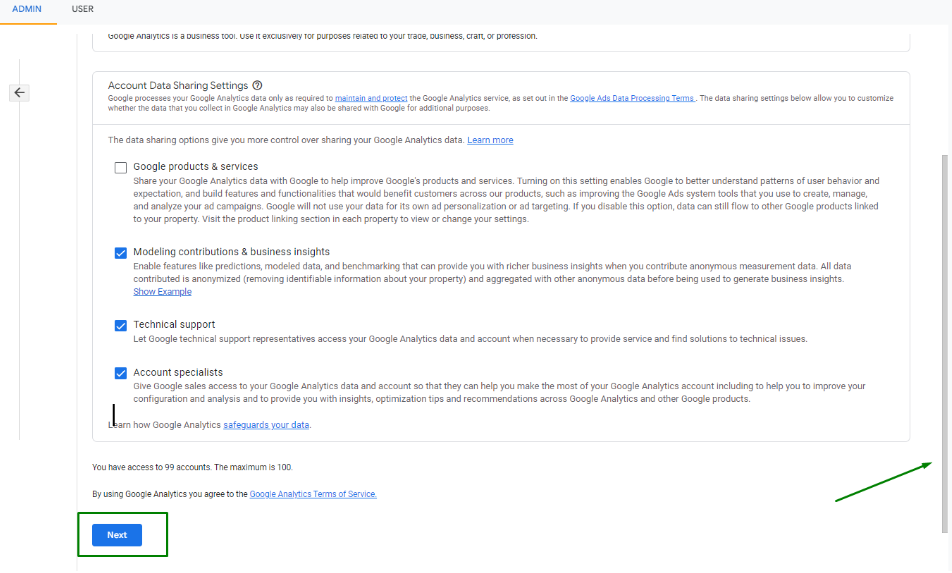
Task: Click the Account specialists label text
Action: (x=178, y=372)
